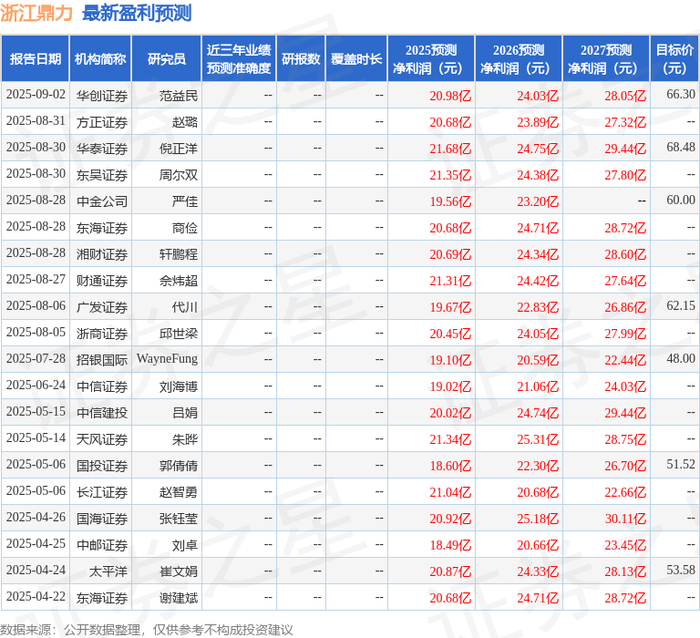Click target price 53.58
The image size is (700, 638).
[681, 570]
